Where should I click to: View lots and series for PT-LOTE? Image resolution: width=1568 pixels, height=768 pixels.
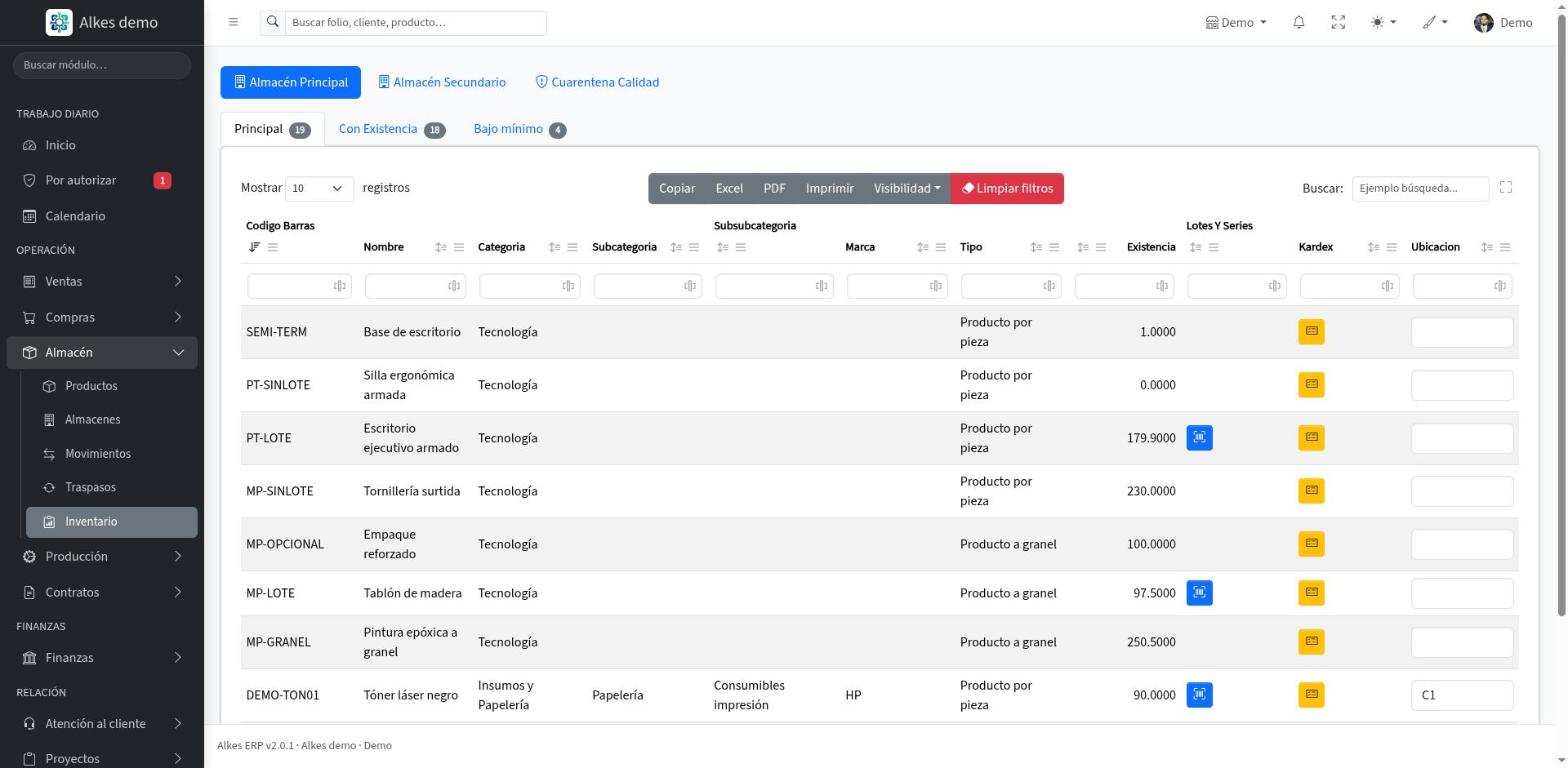pyautogui.click(x=1199, y=437)
